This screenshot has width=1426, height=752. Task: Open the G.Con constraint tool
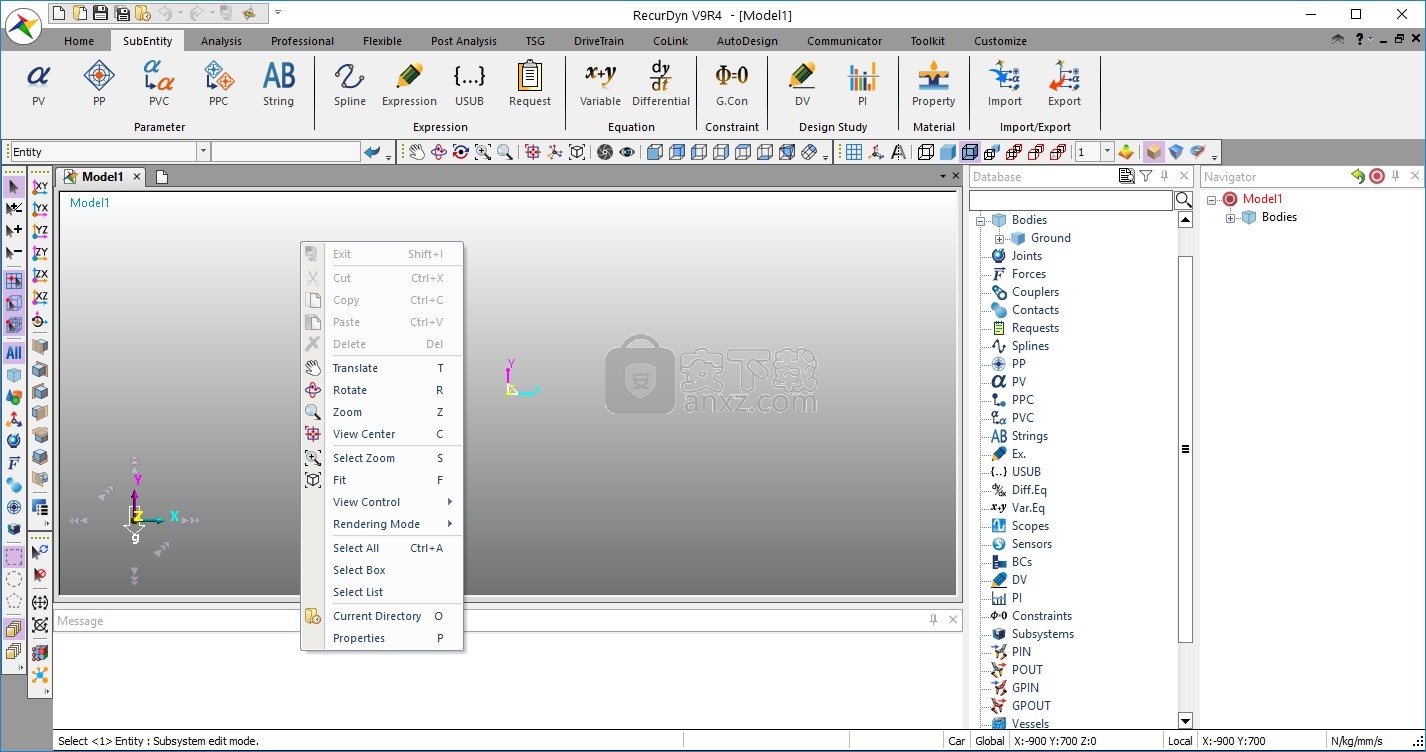(x=732, y=83)
